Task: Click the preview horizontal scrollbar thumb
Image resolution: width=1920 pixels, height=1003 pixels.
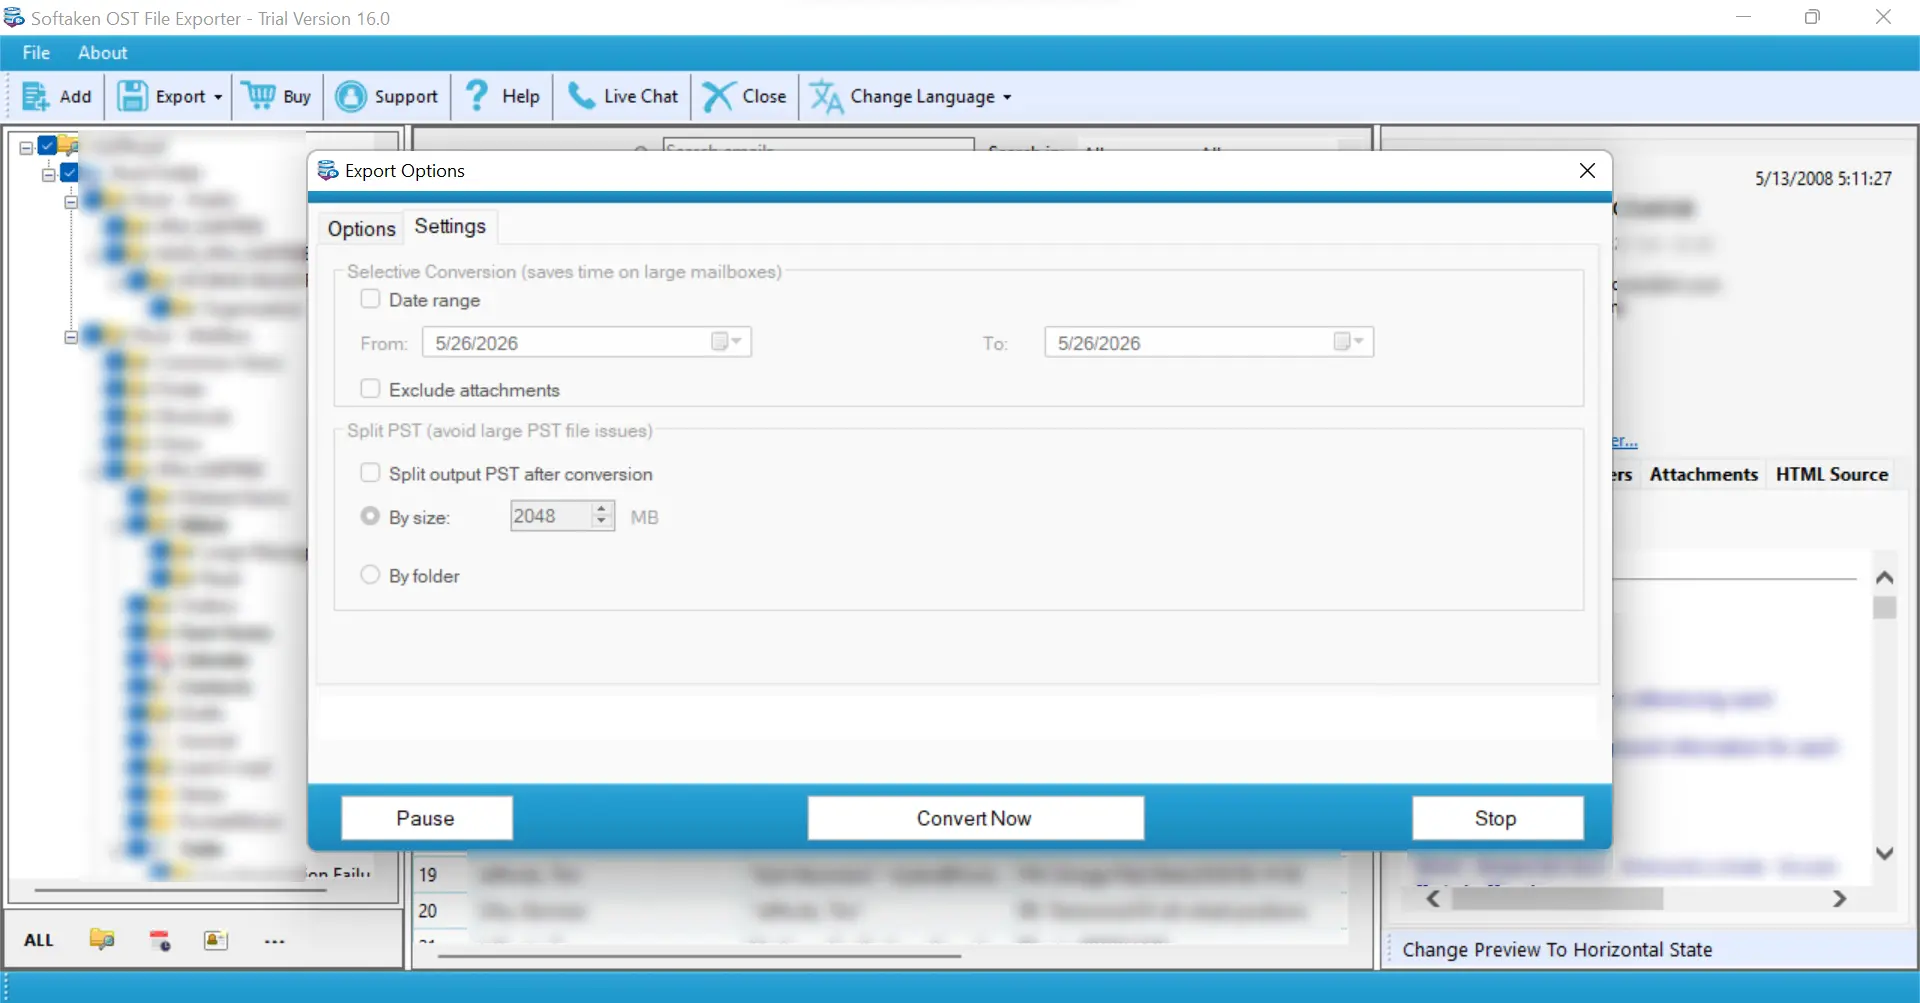Action: pos(1557,898)
